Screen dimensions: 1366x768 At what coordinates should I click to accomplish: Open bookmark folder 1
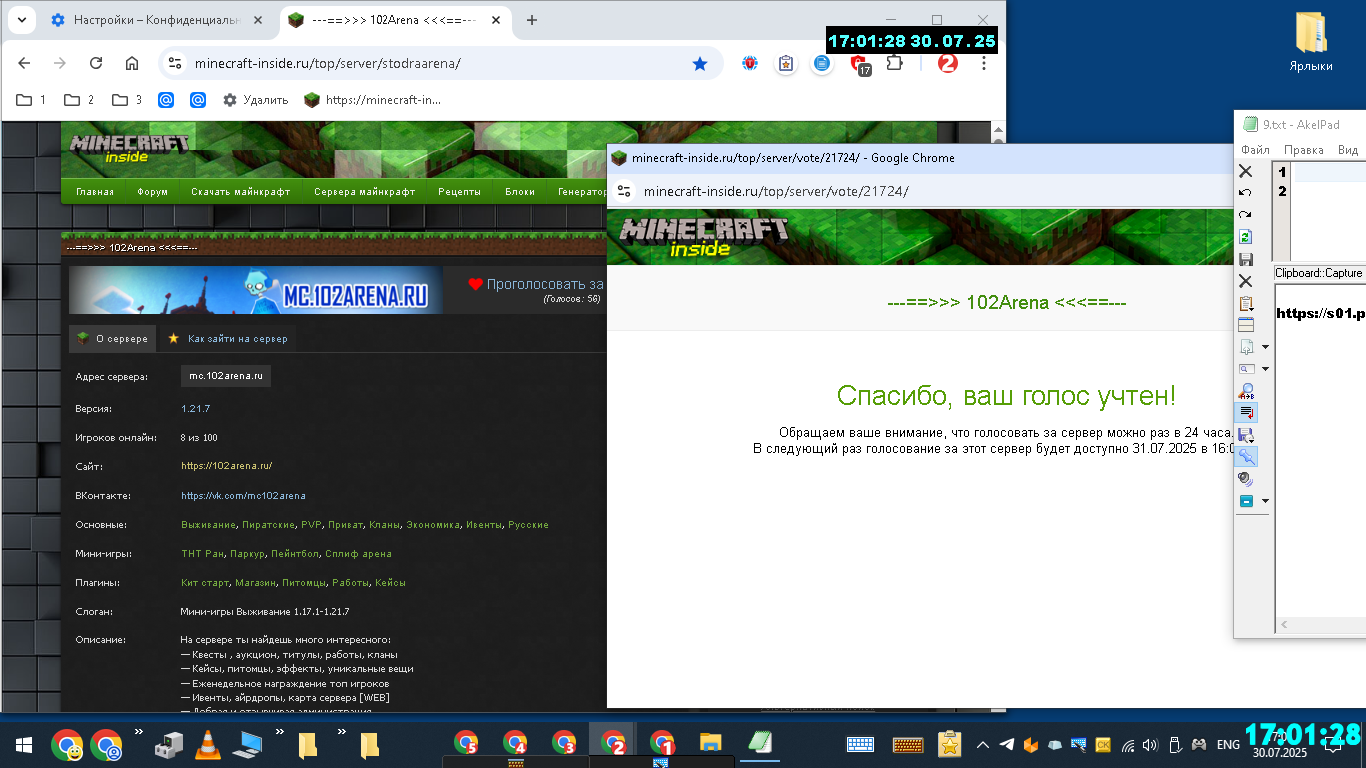[32, 100]
